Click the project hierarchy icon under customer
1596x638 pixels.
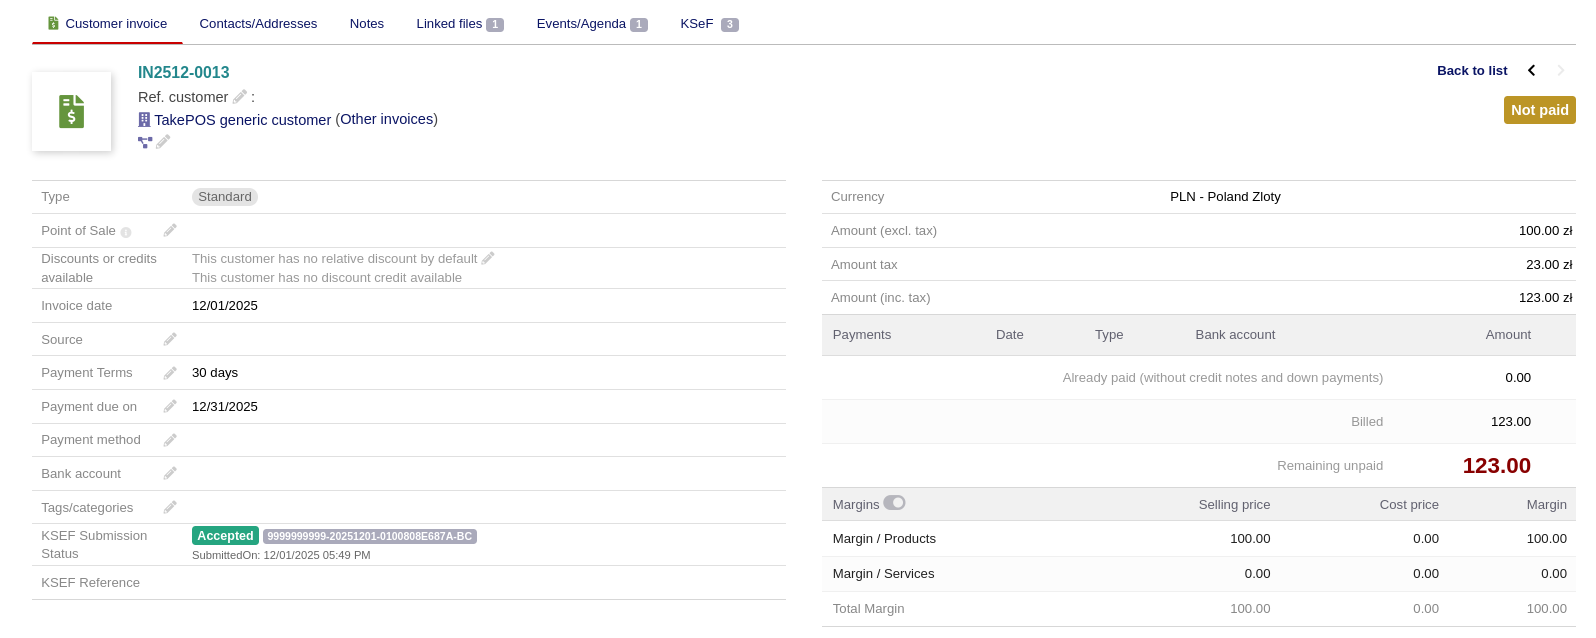tap(145, 142)
